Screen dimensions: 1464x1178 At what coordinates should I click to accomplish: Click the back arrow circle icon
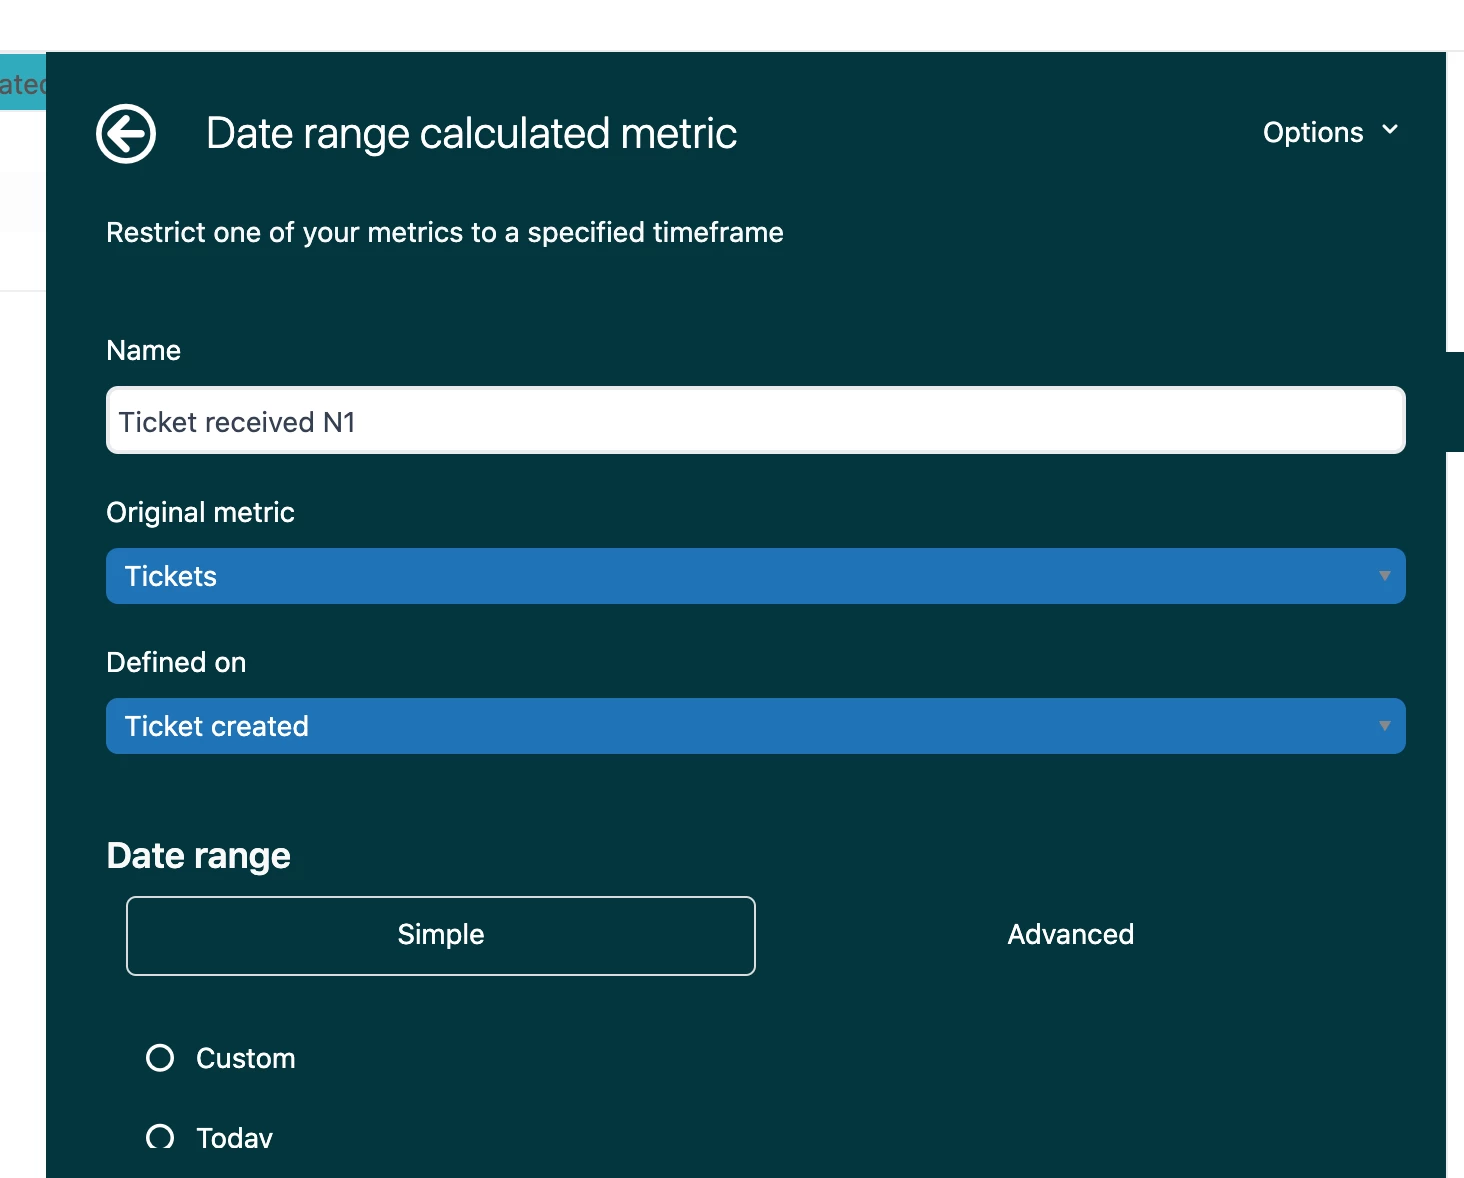click(126, 133)
